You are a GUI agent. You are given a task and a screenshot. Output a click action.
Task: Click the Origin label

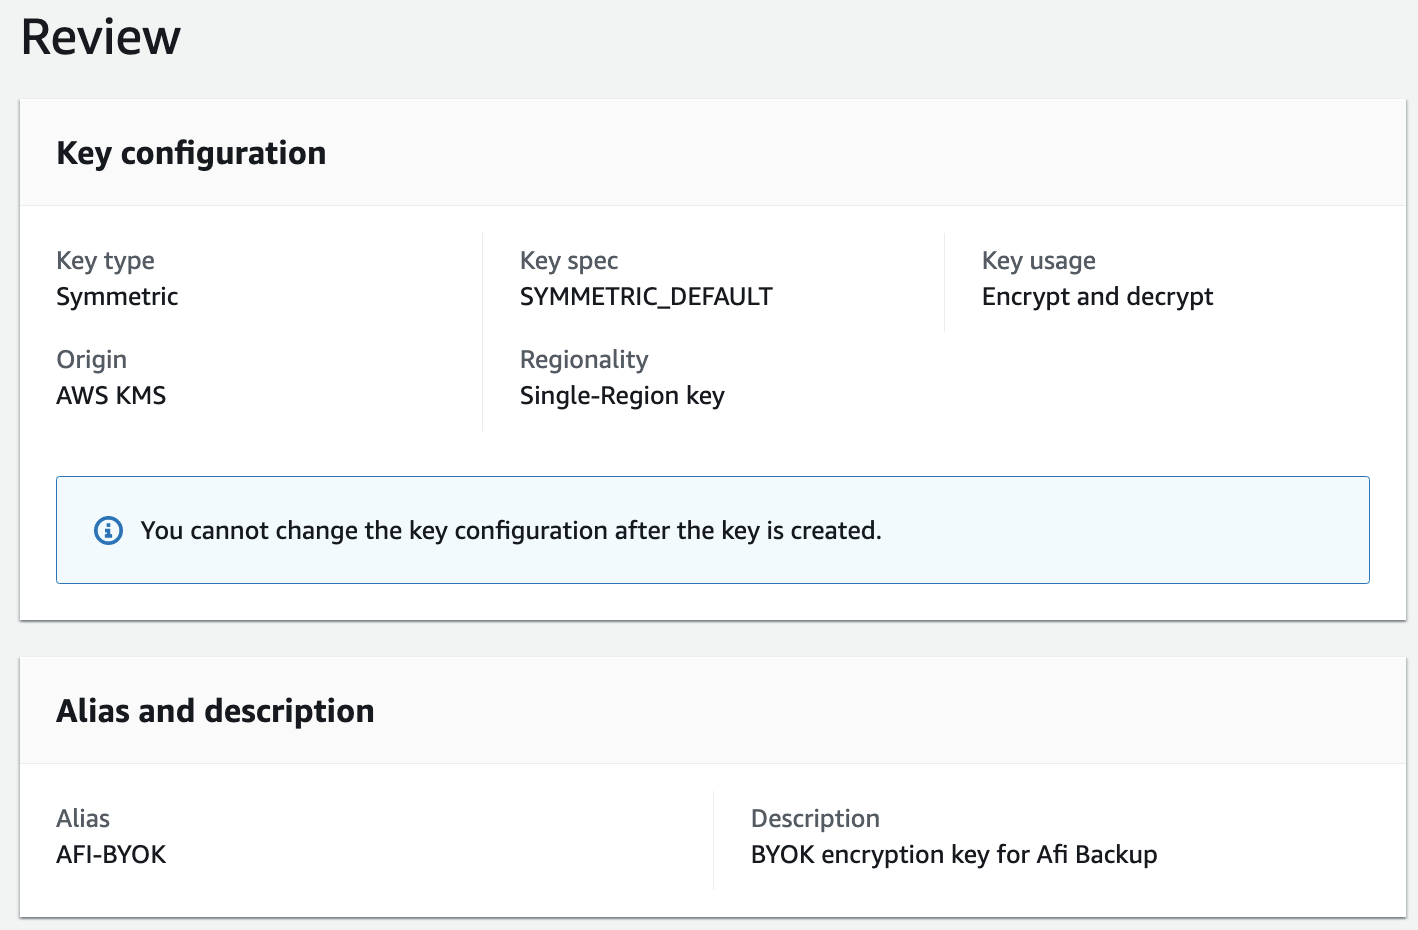[91, 360]
